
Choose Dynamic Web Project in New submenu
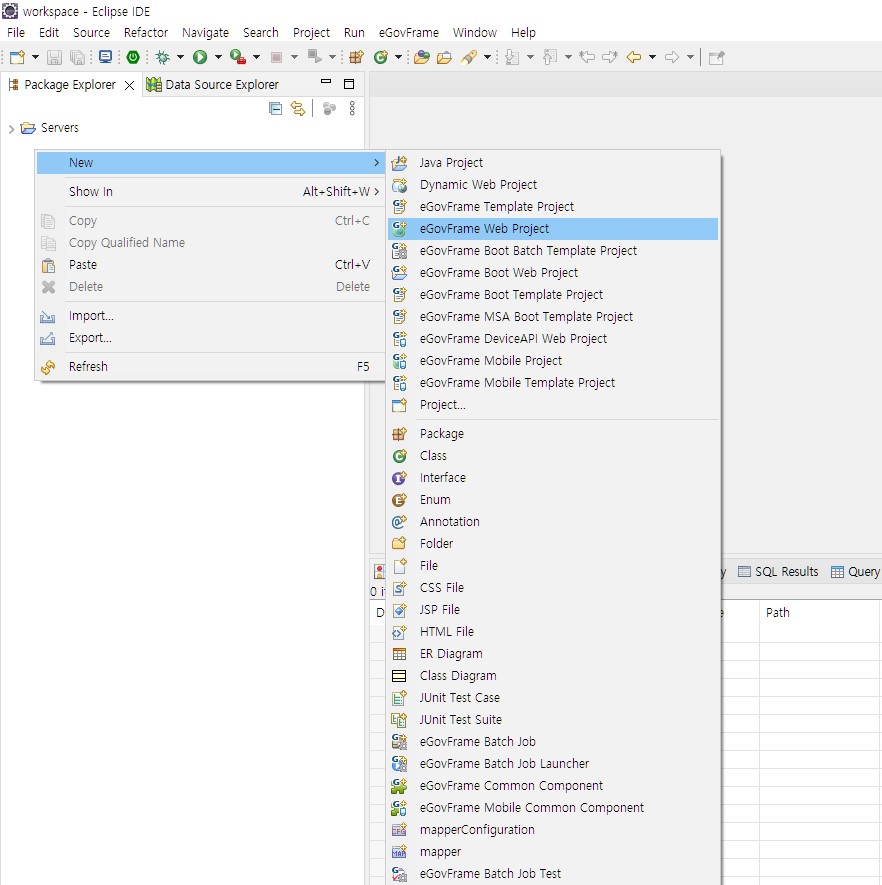478,185
